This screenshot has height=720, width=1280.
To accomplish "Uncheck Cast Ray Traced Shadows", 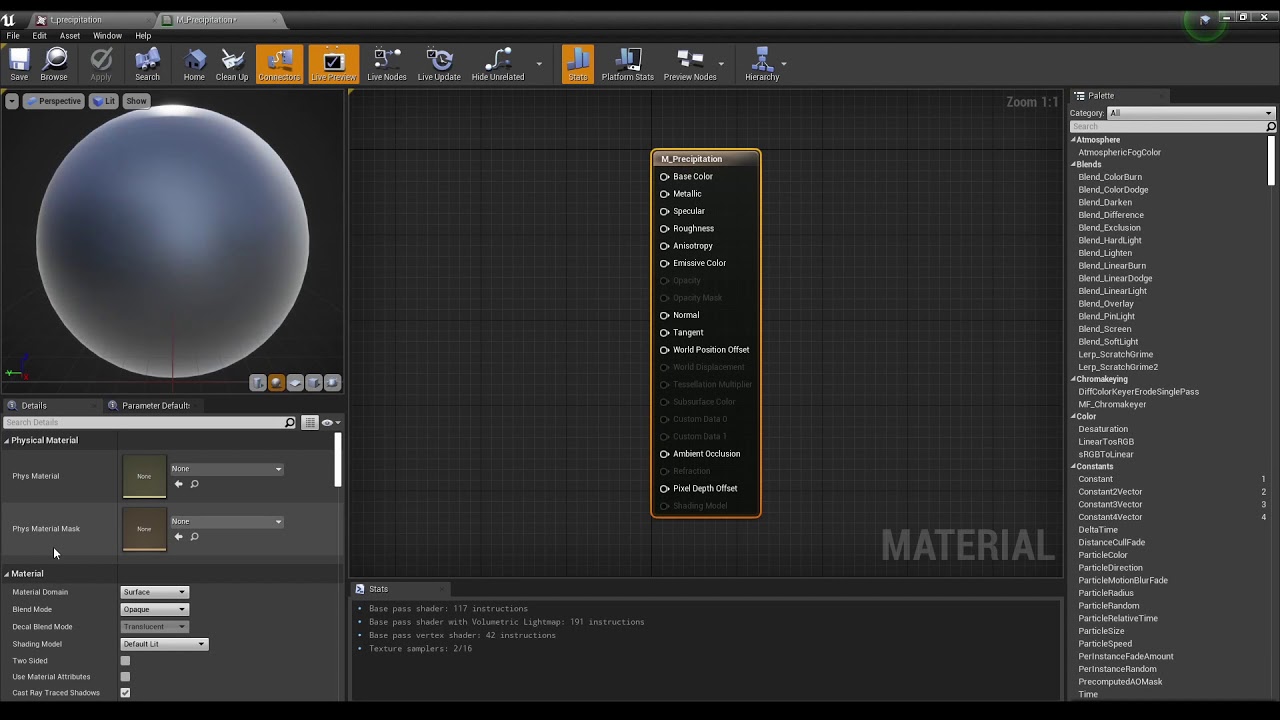I will pyautogui.click(x=125, y=693).
